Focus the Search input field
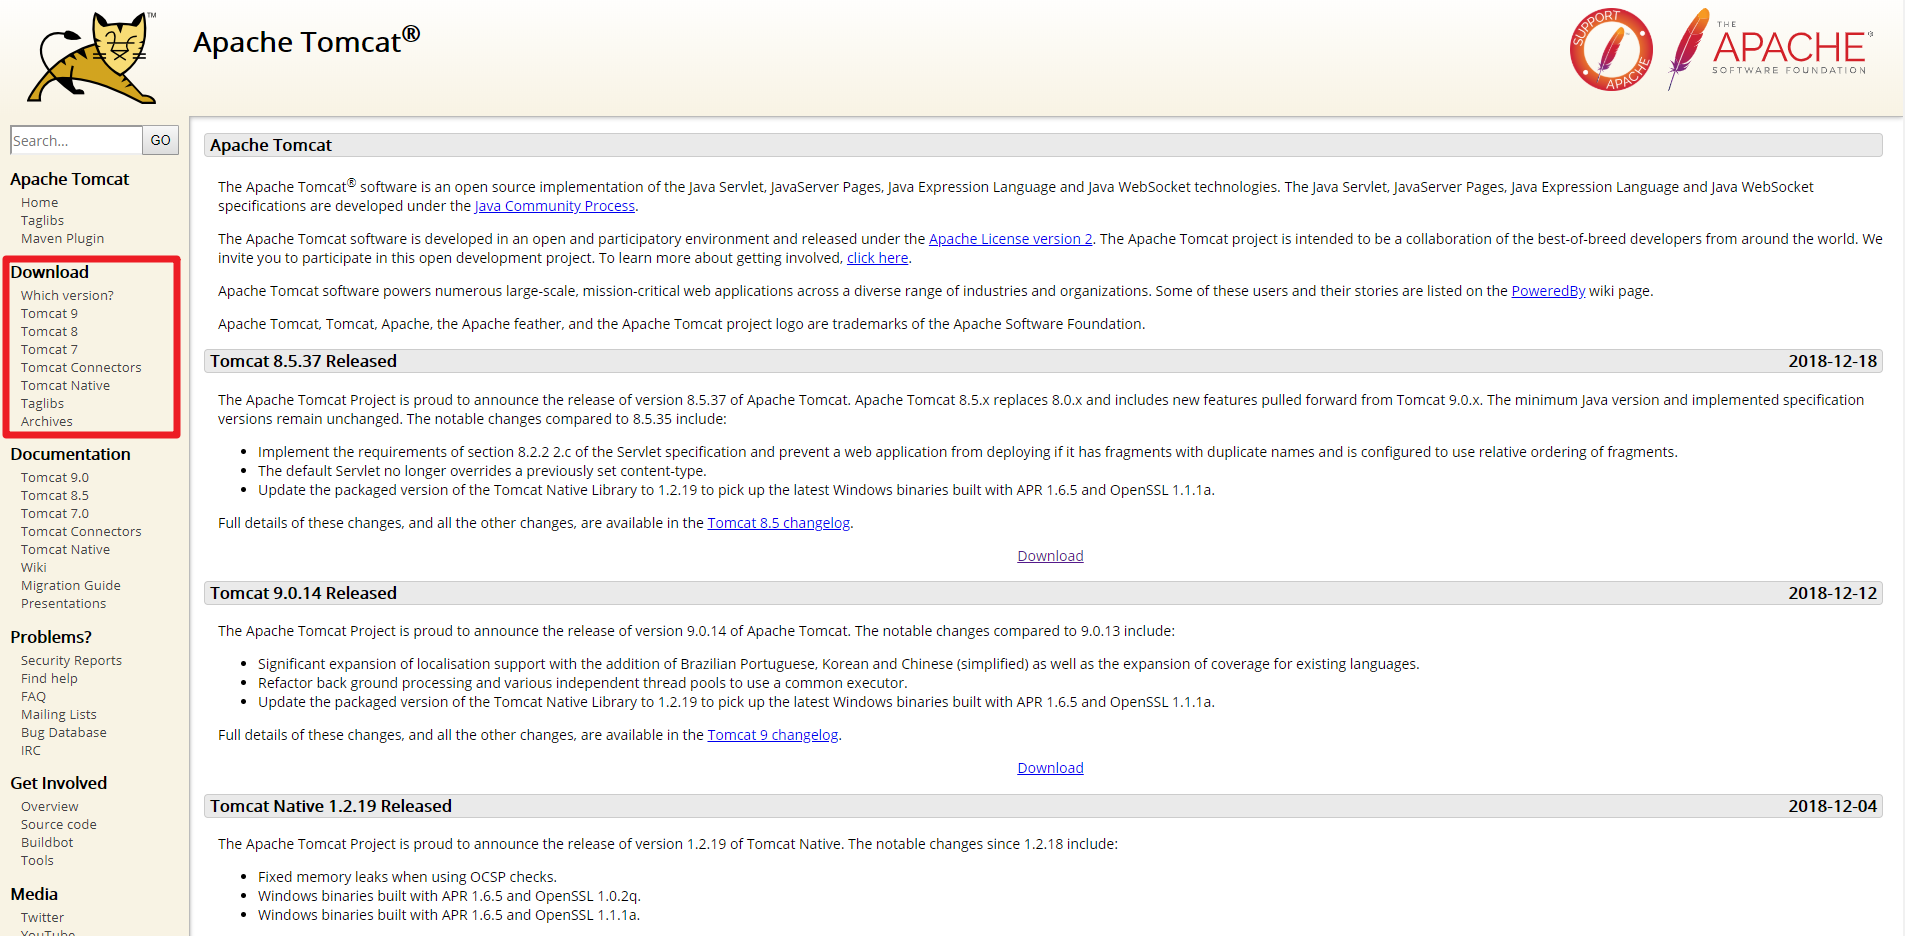Screen dimensions: 1905x936 pyautogui.click(x=76, y=140)
